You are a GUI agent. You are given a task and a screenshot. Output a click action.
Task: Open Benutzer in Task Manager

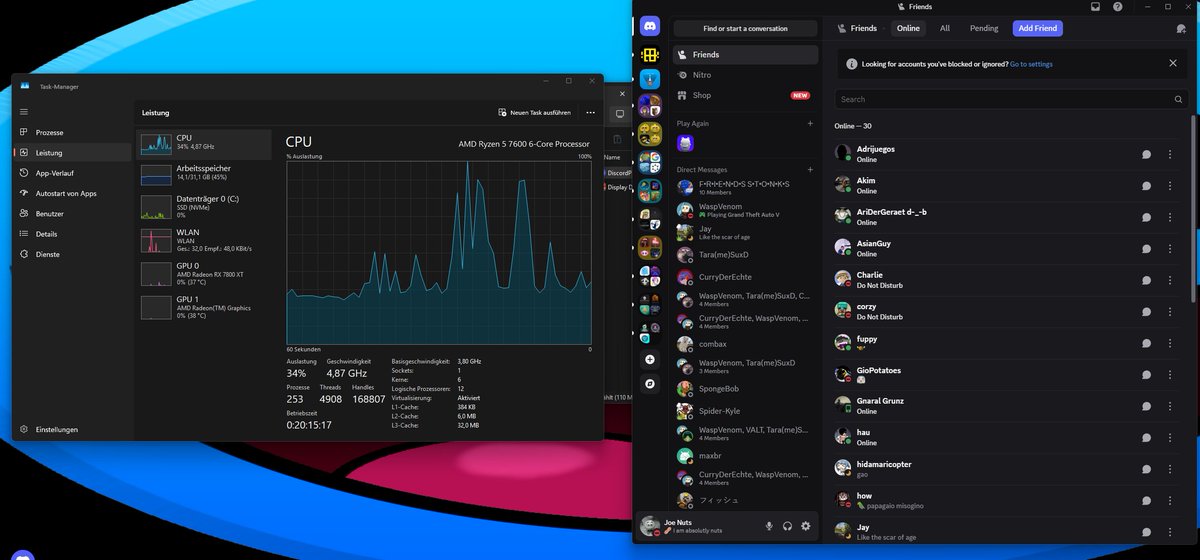(x=72, y=213)
